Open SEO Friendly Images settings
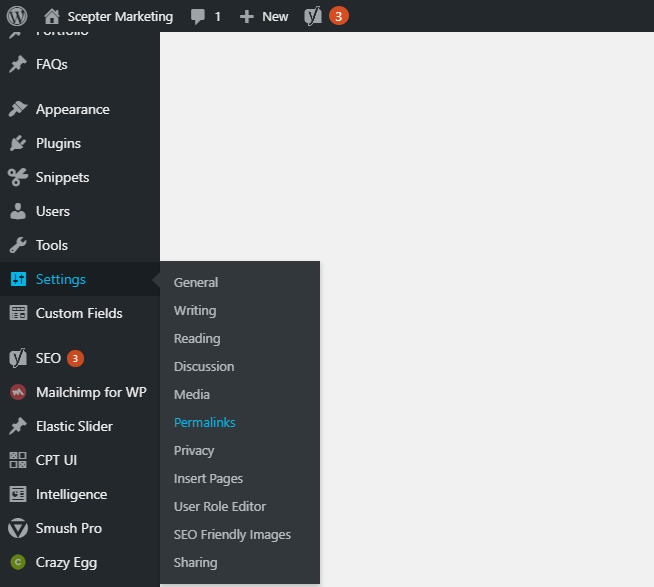The image size is (654, 587). 232,534
